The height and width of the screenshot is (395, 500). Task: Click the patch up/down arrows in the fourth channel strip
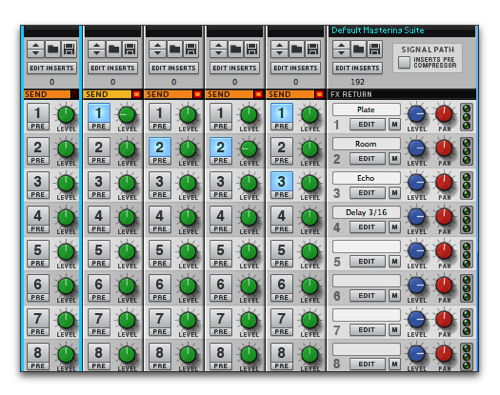point(219,49)
